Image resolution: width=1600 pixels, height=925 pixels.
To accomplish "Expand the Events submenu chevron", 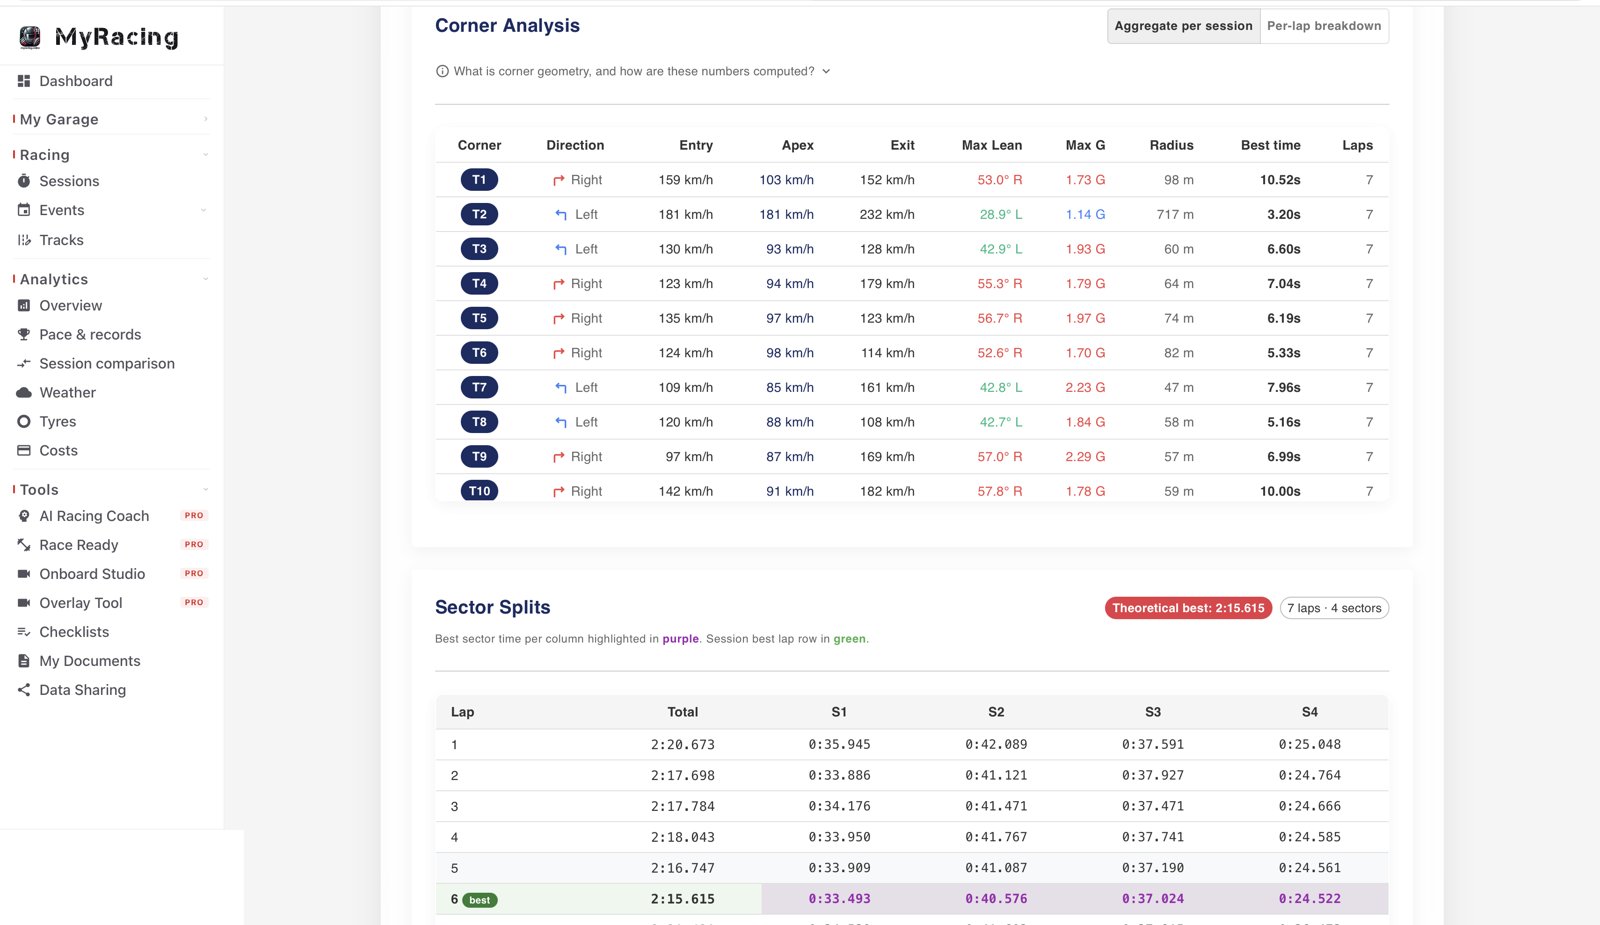I will coord(204,210).
